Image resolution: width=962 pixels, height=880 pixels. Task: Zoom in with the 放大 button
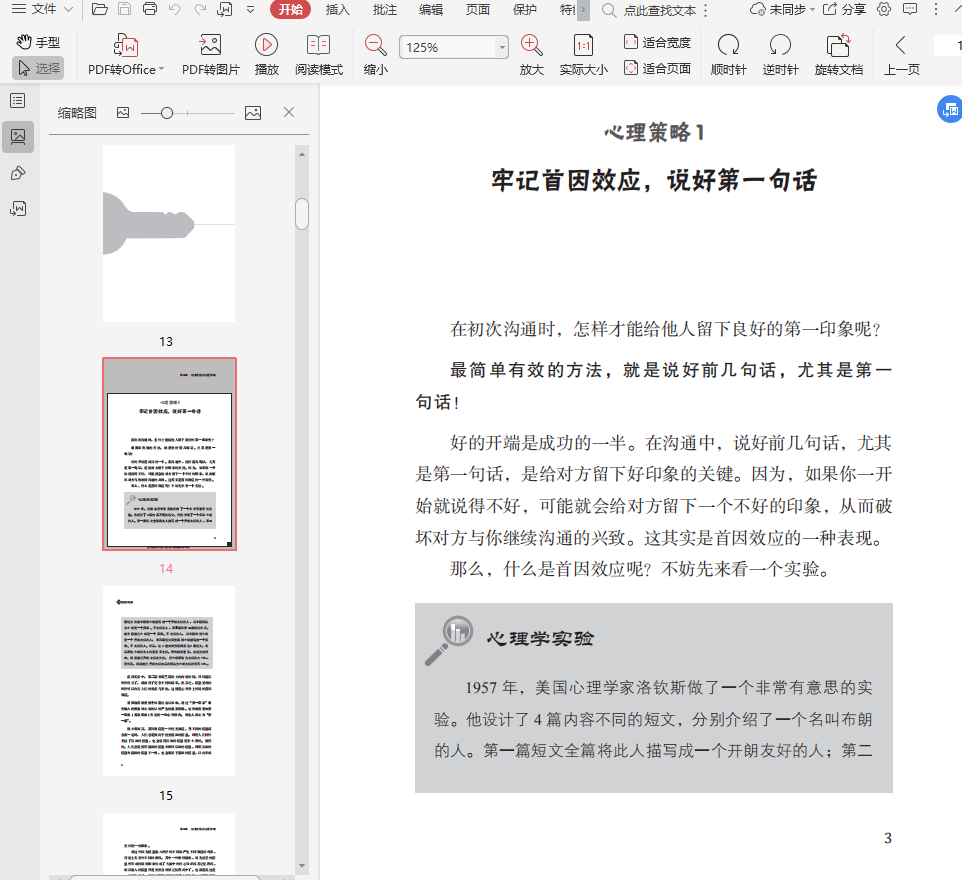(x=531, y=46)
